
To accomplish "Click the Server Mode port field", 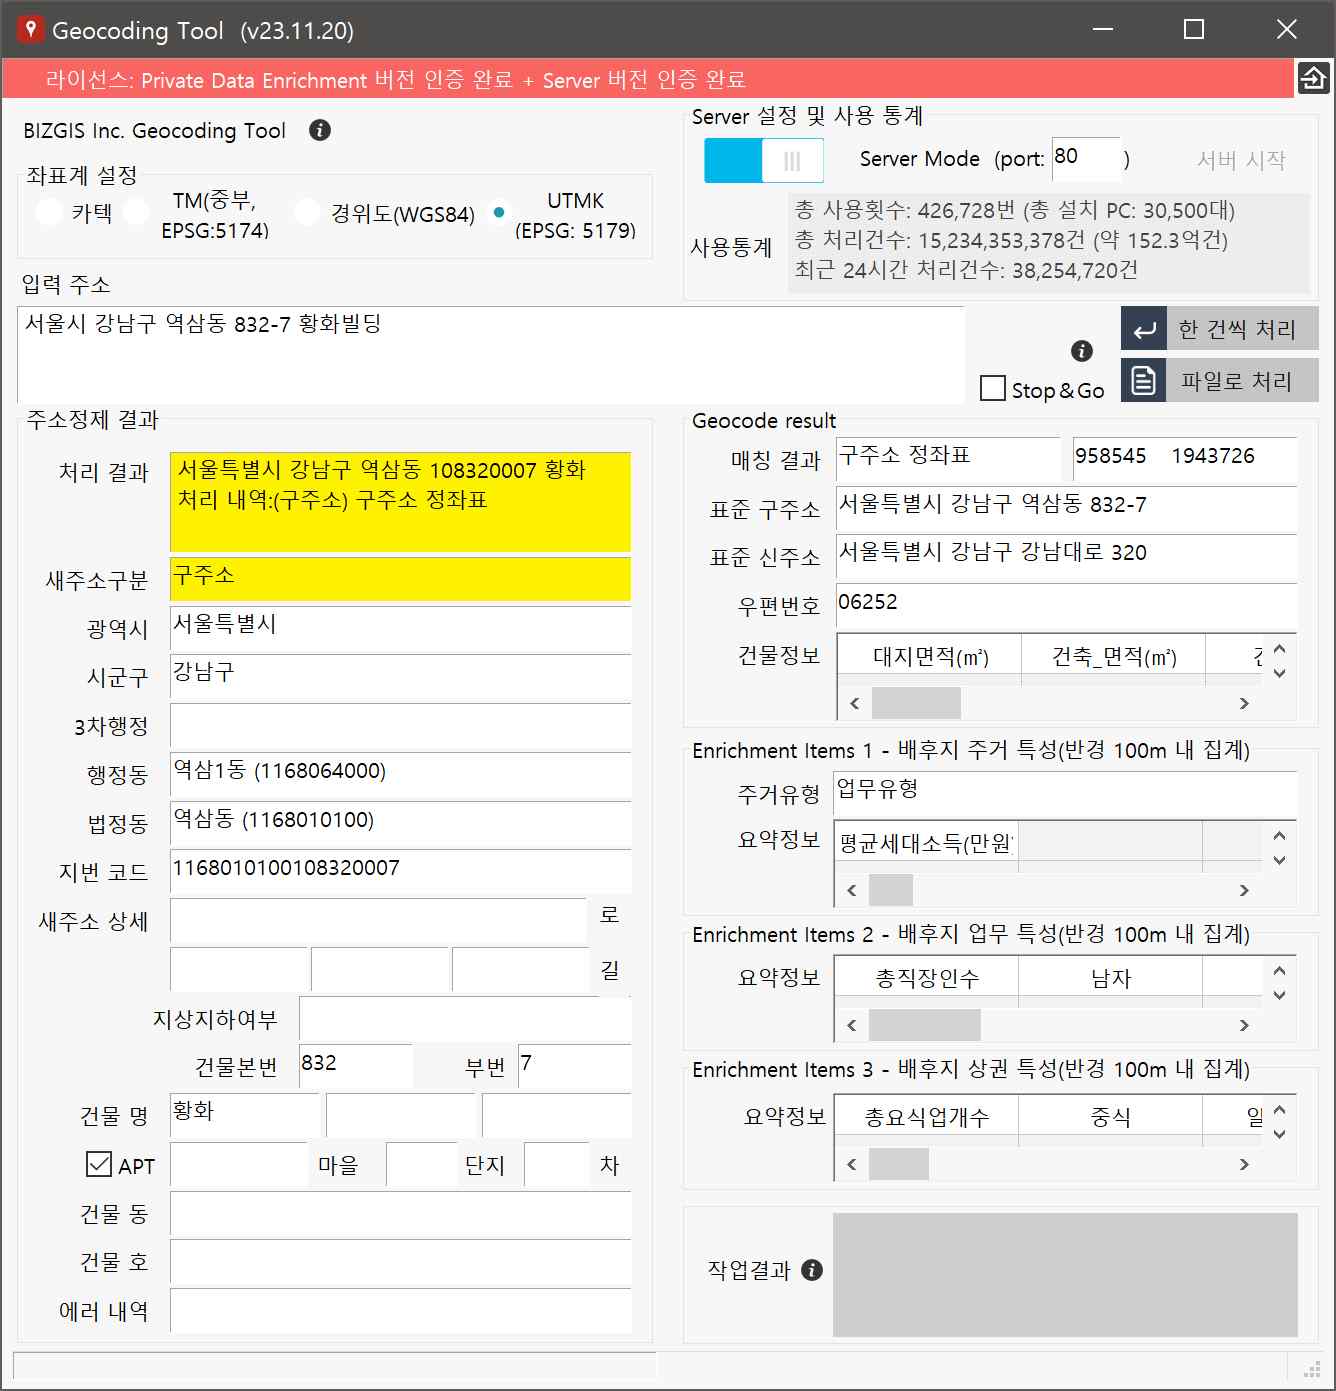I will click(x=1086, y=159).
